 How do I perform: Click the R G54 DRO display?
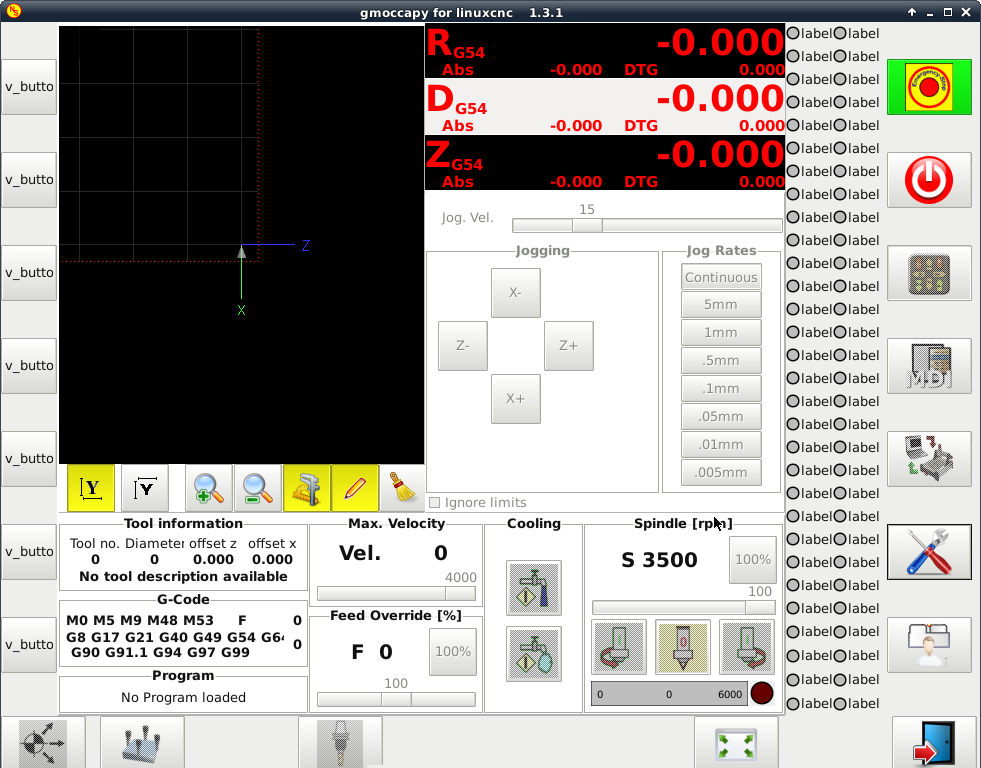click(x=604, y=51)
